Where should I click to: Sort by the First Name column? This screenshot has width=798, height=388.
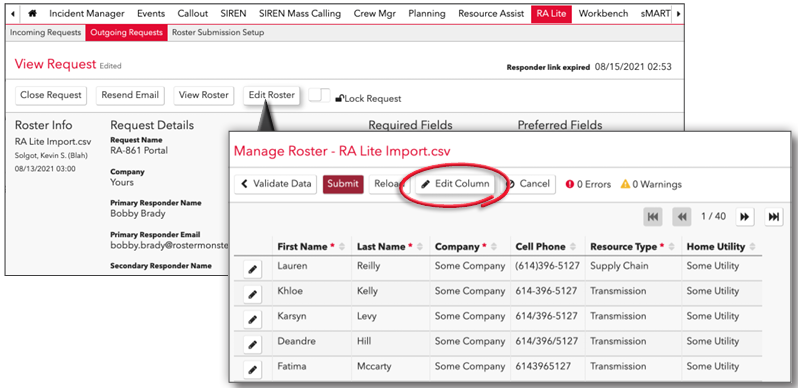click(342, 247)
